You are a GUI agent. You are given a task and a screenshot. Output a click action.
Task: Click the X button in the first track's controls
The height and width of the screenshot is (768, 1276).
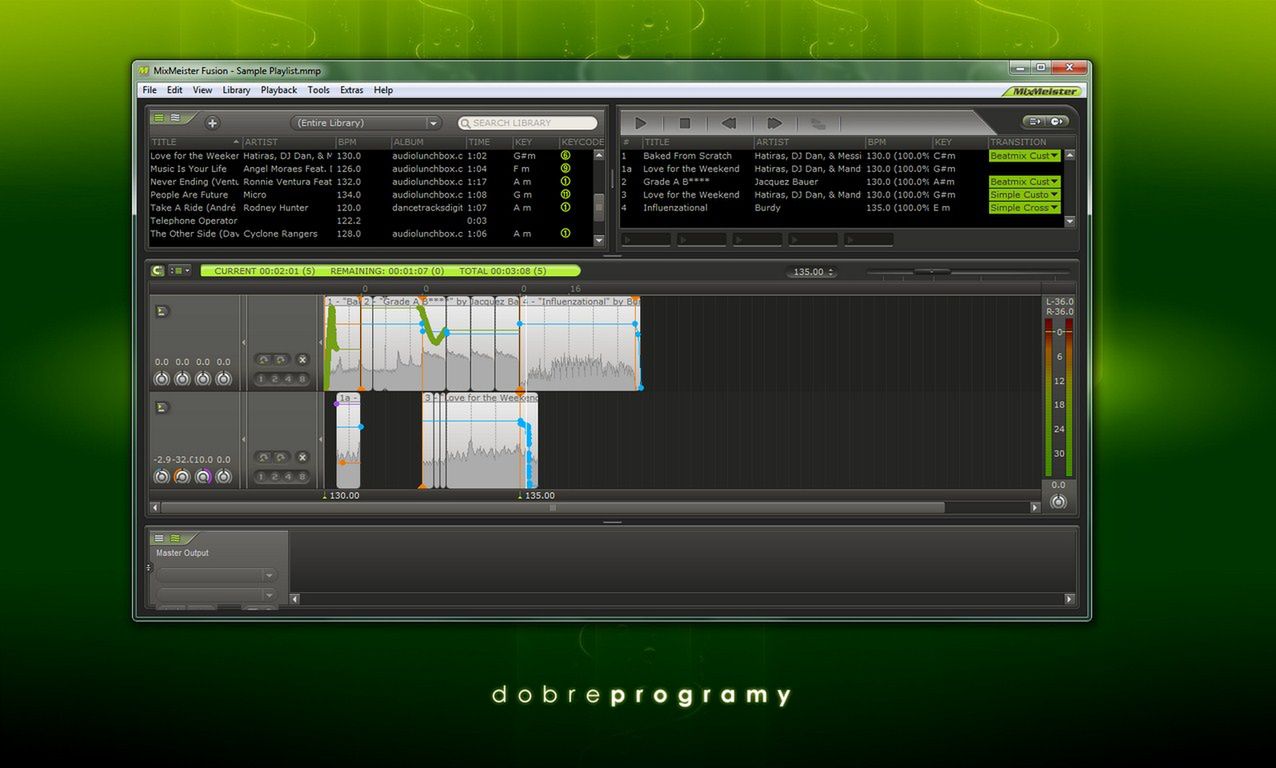coord(302,359)
